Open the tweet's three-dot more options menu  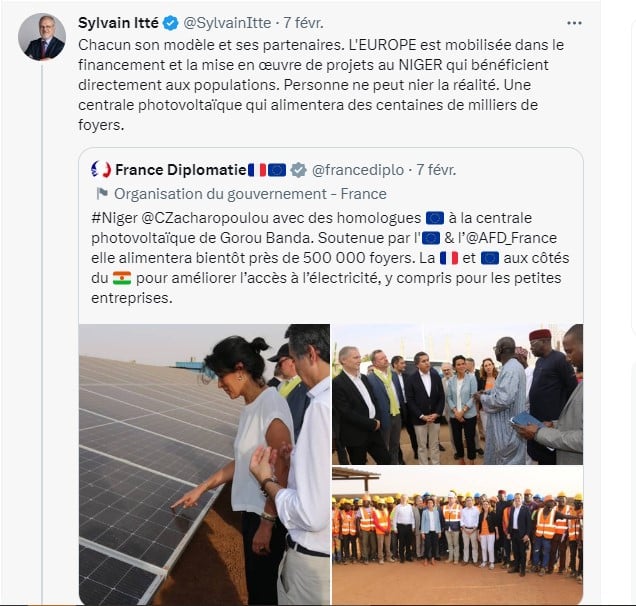pyautogui.click(x=573, y=22)
